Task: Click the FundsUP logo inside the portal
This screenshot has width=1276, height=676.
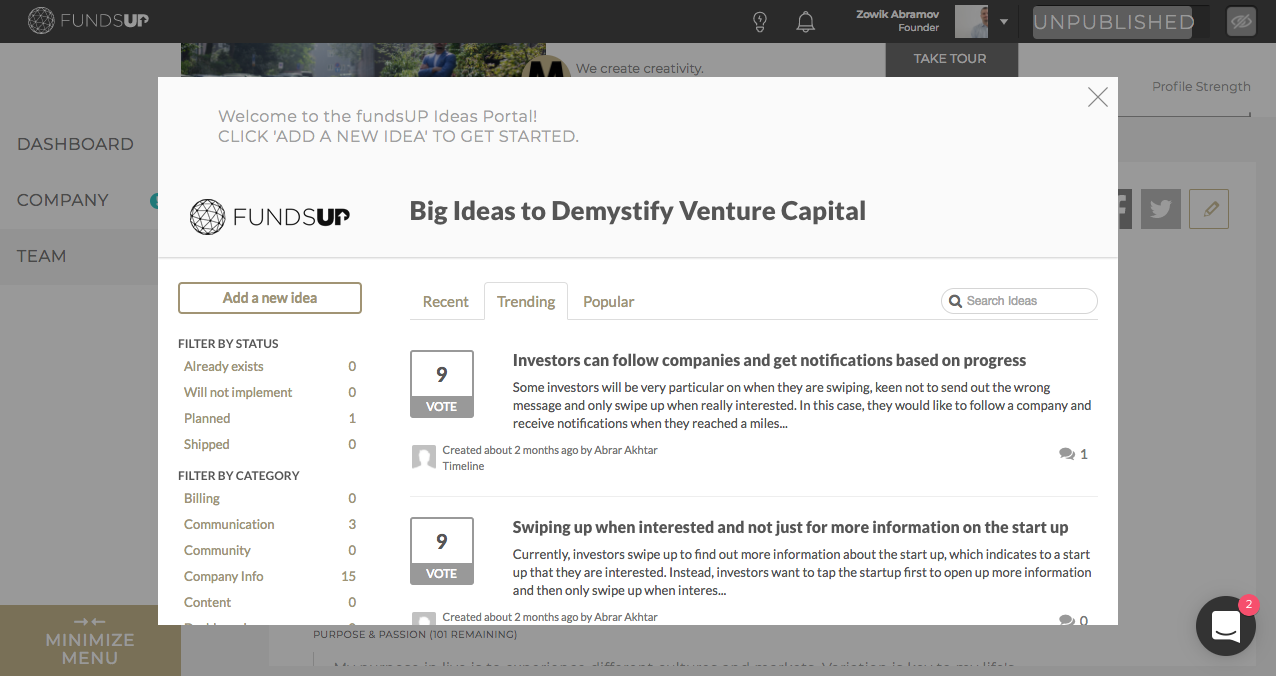Action: (x=270, y=216)
